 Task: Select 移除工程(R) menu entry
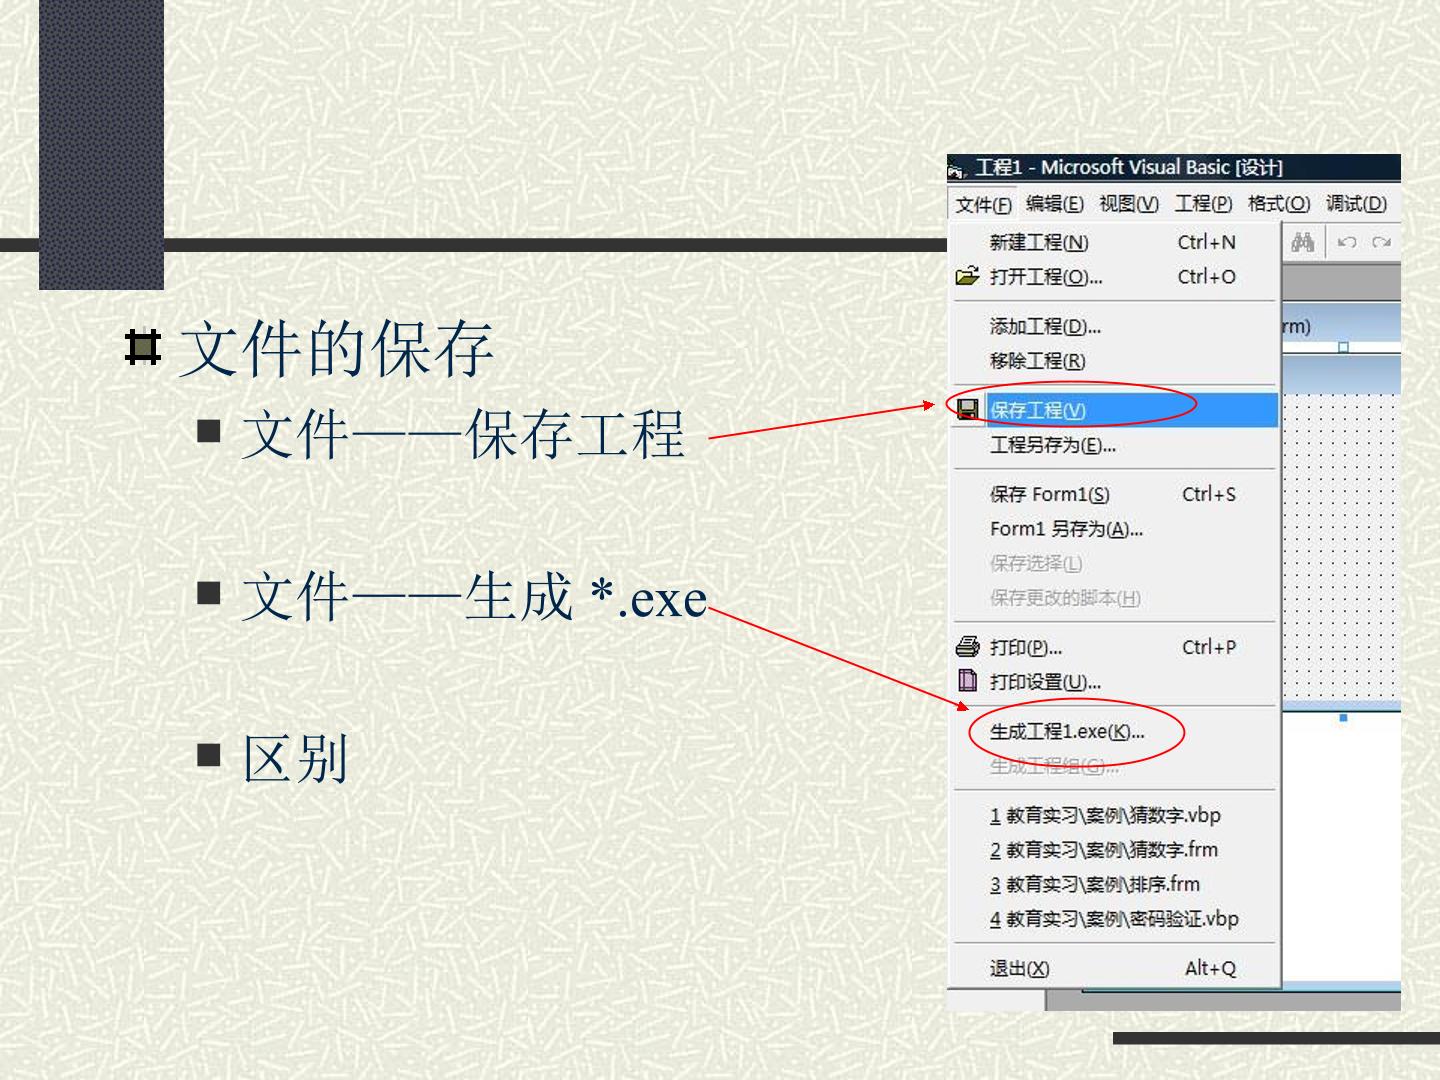click(x=1114, y=361)
